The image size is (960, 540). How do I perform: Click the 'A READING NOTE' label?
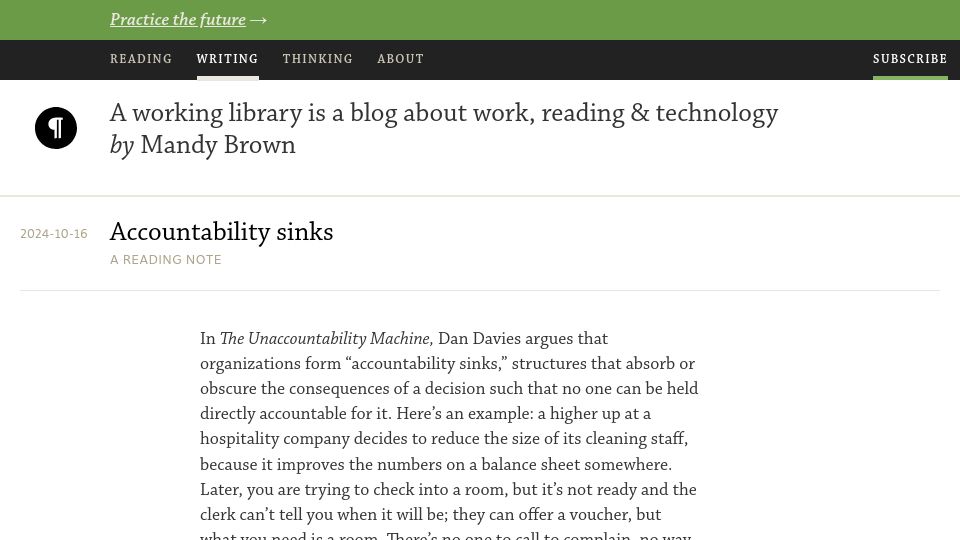coord(166,260)
